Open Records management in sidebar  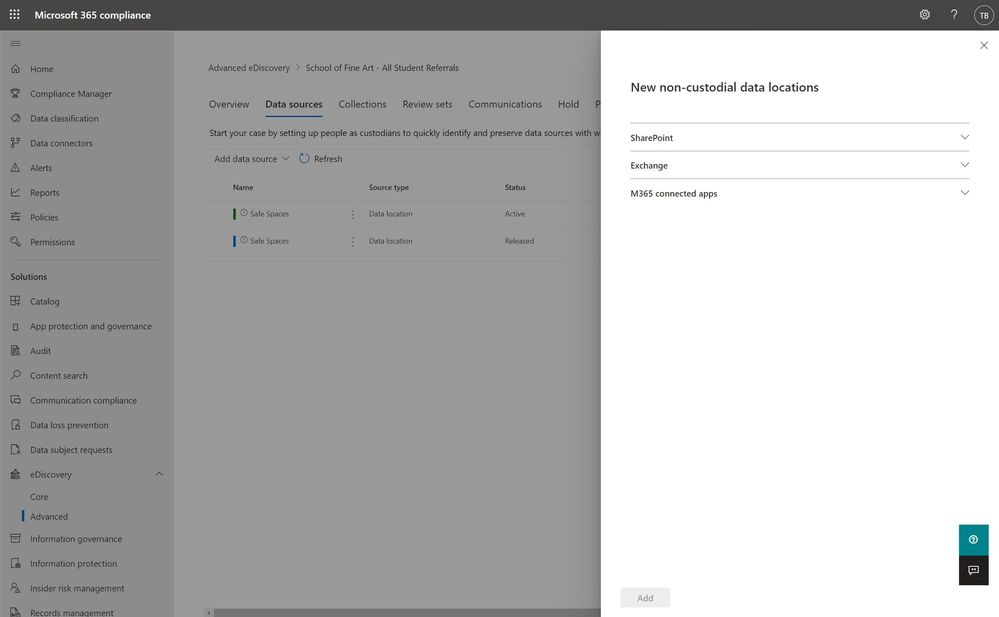[x=71, y=613]
